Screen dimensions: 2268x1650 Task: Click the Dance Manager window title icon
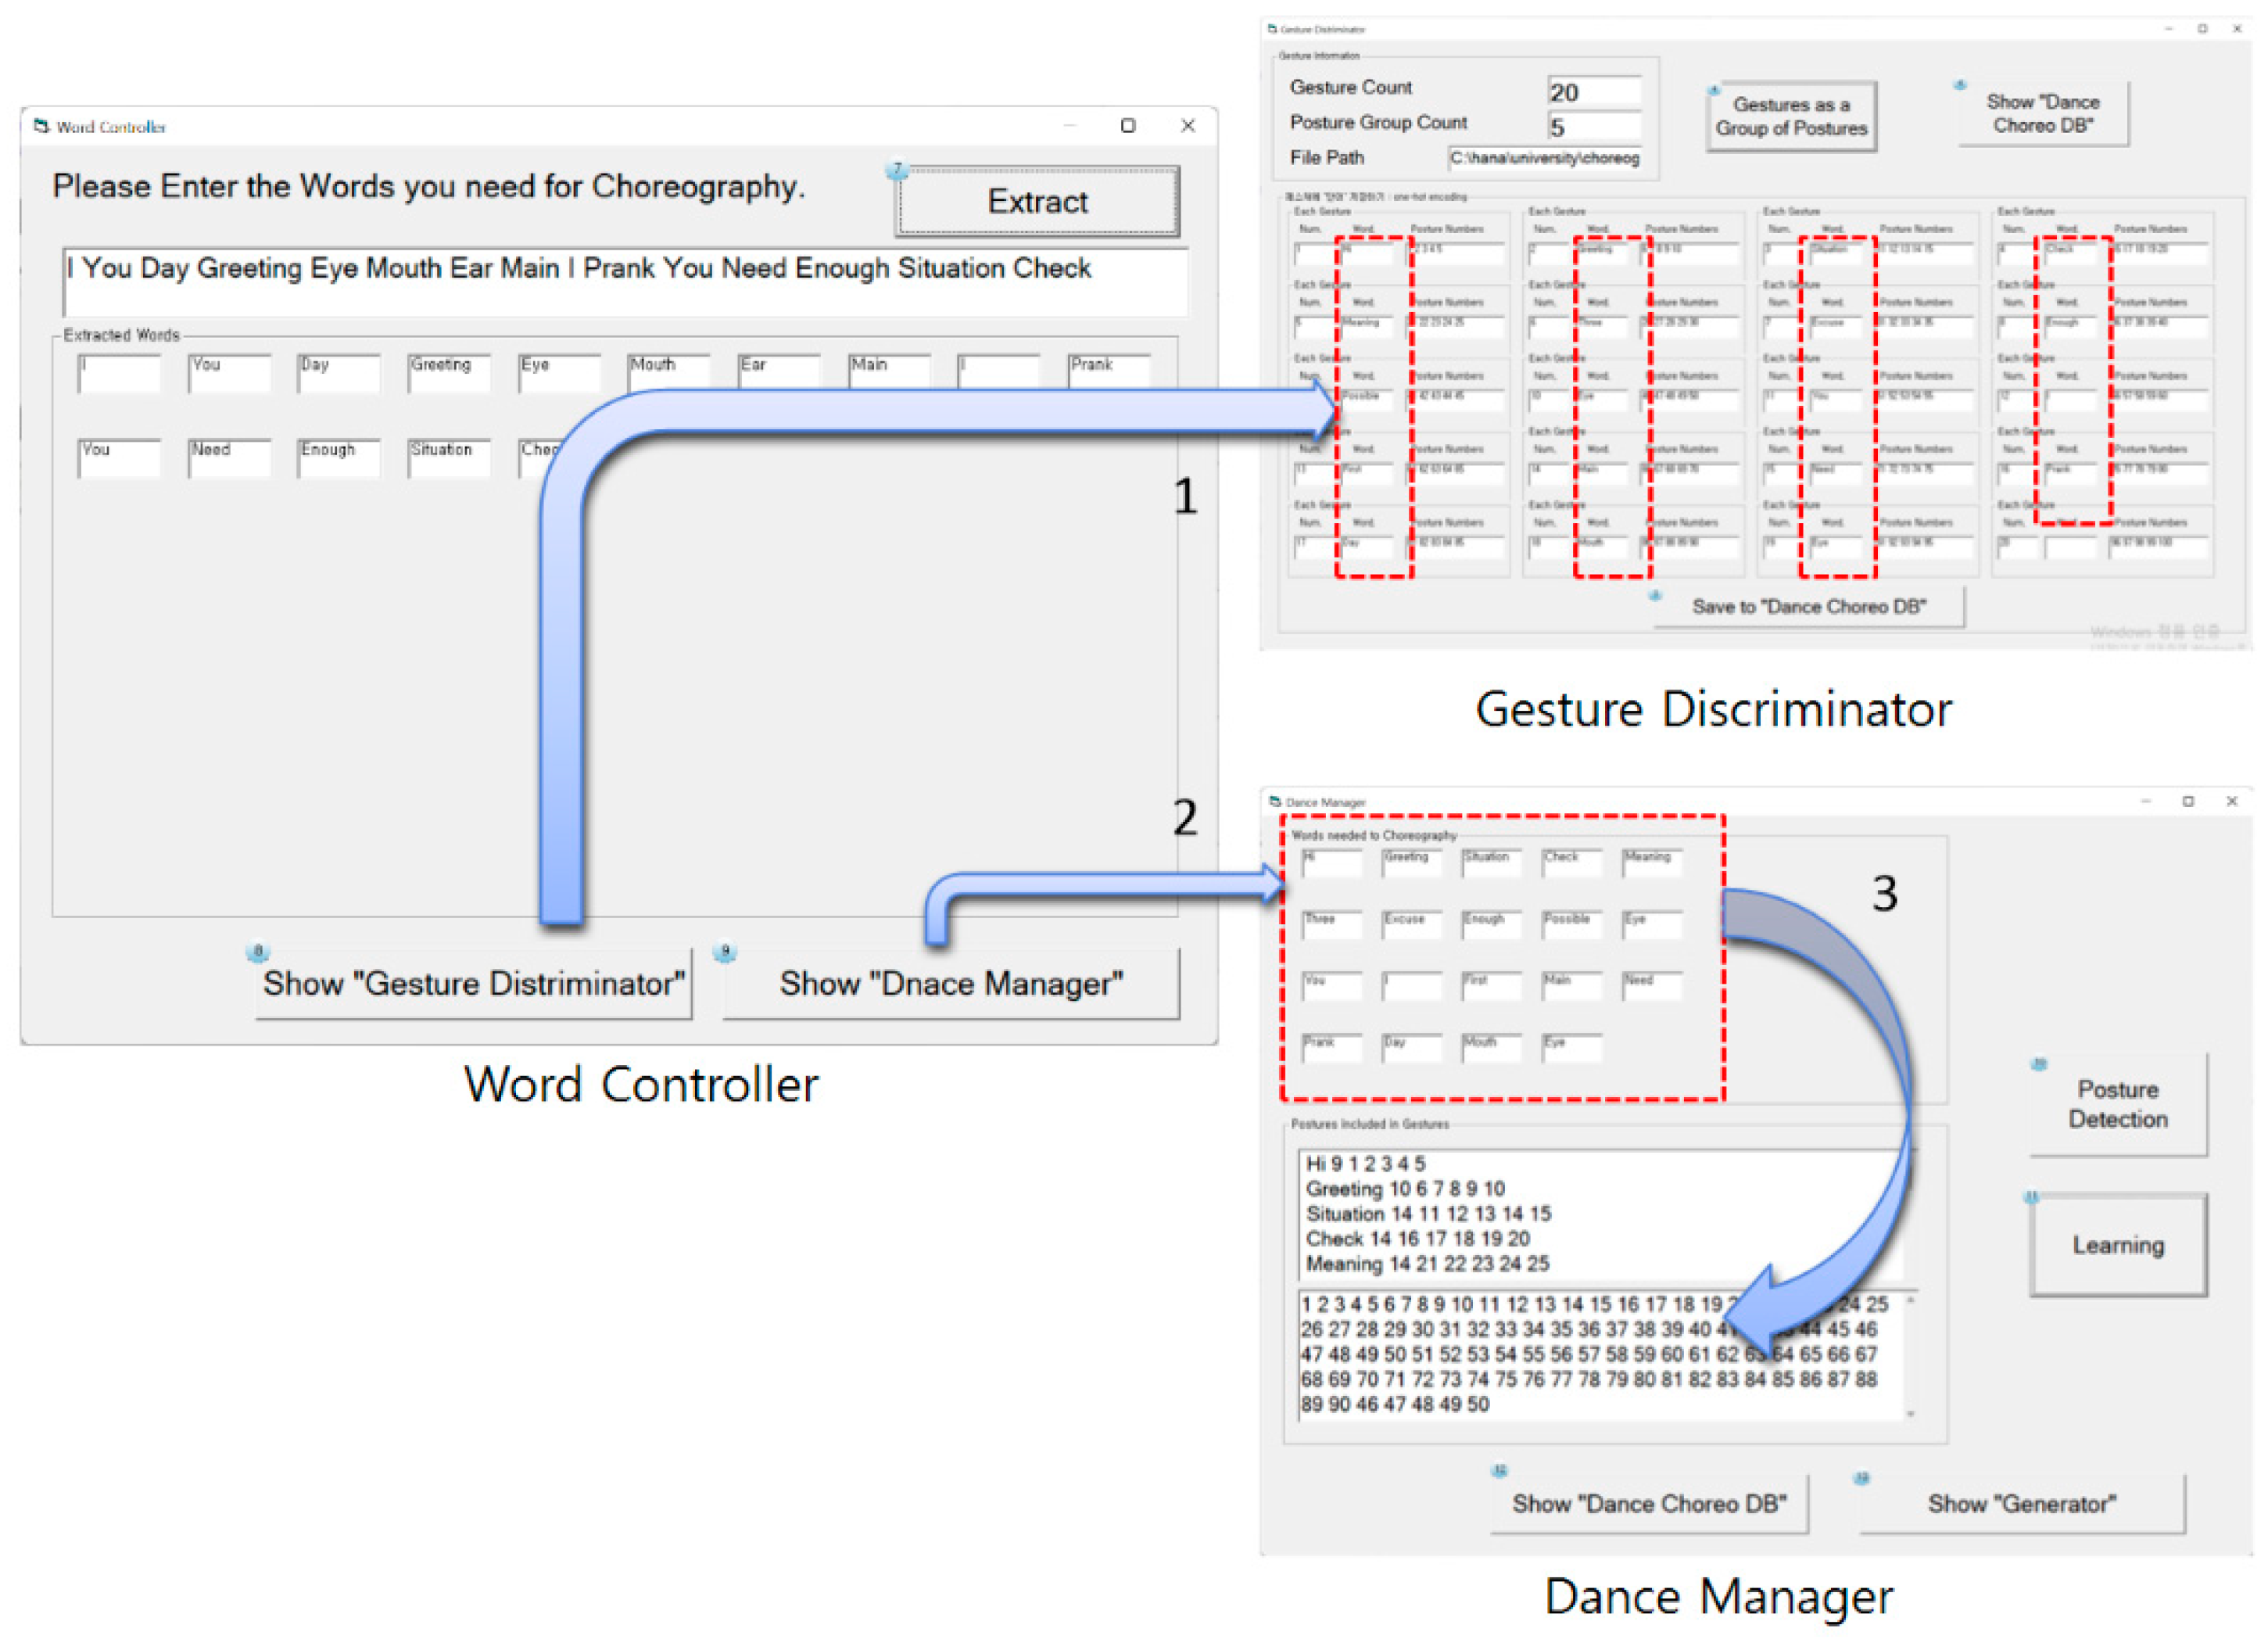(x=1275, y=802)
